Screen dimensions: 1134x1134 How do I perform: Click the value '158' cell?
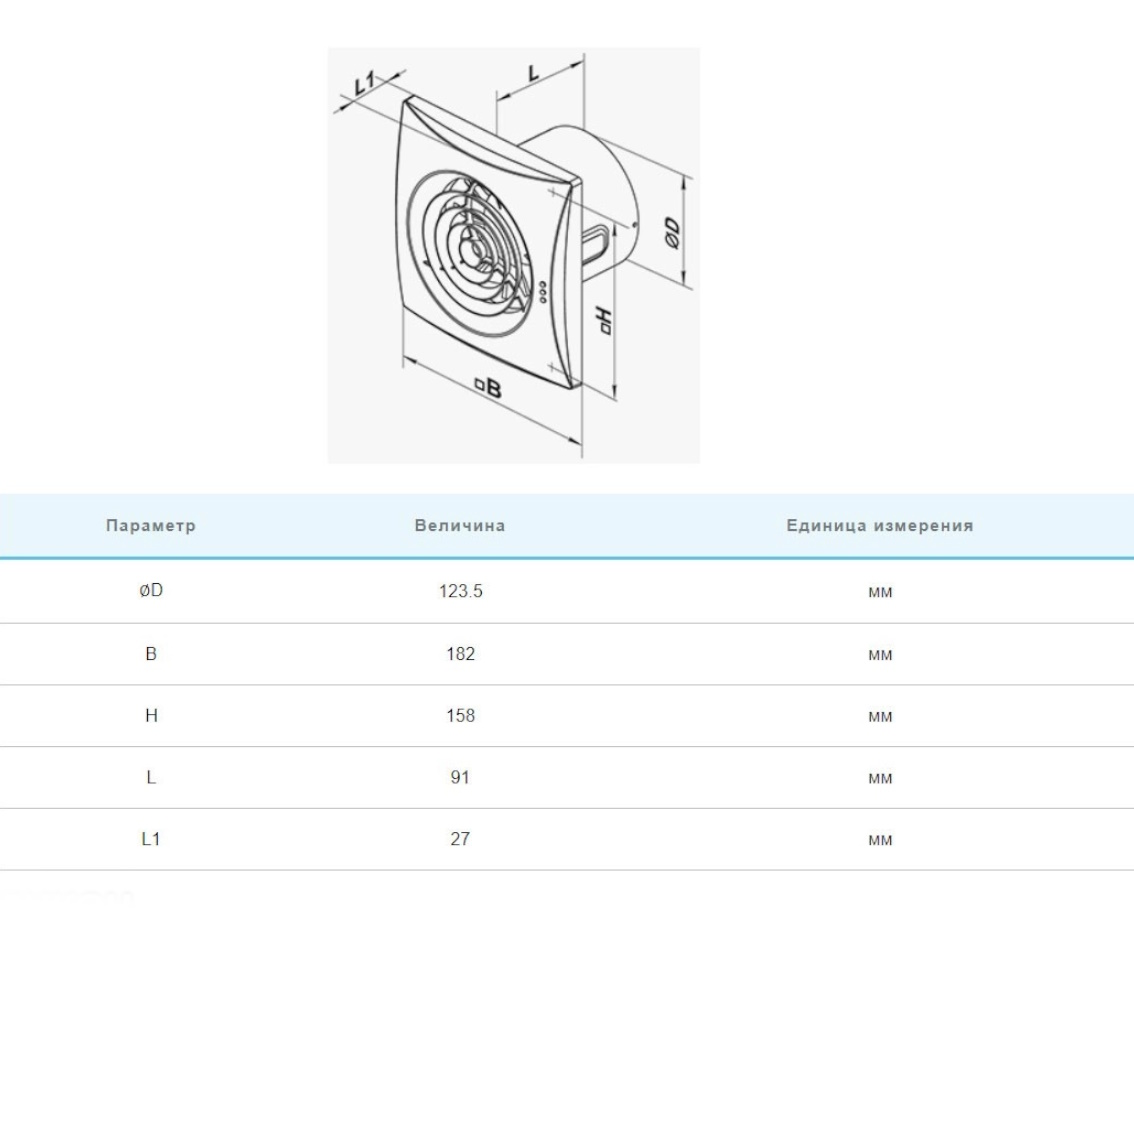click(x=461, y=715)
